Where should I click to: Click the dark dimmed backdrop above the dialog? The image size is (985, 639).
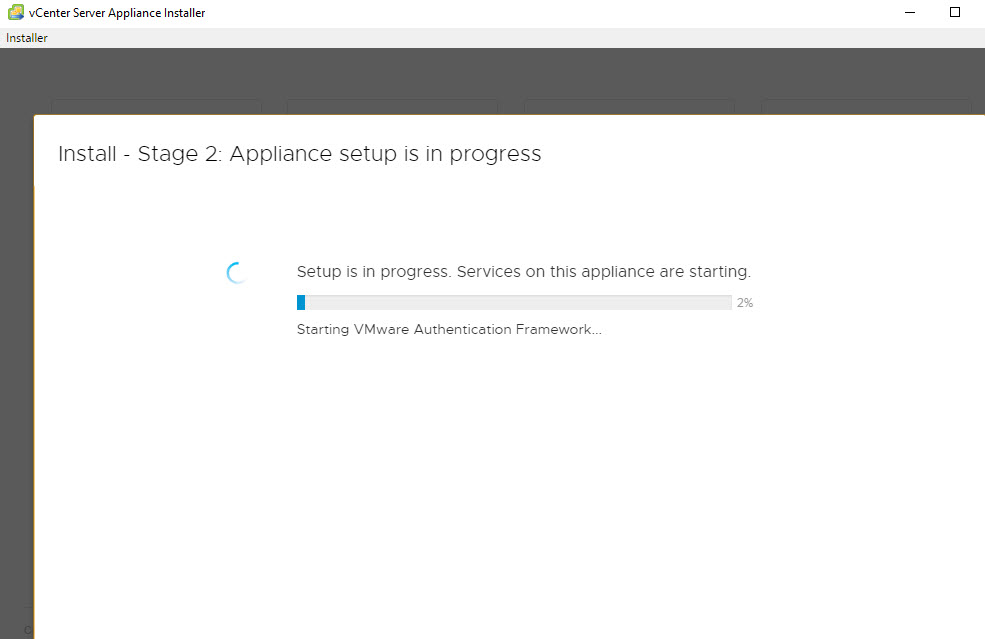500,75
